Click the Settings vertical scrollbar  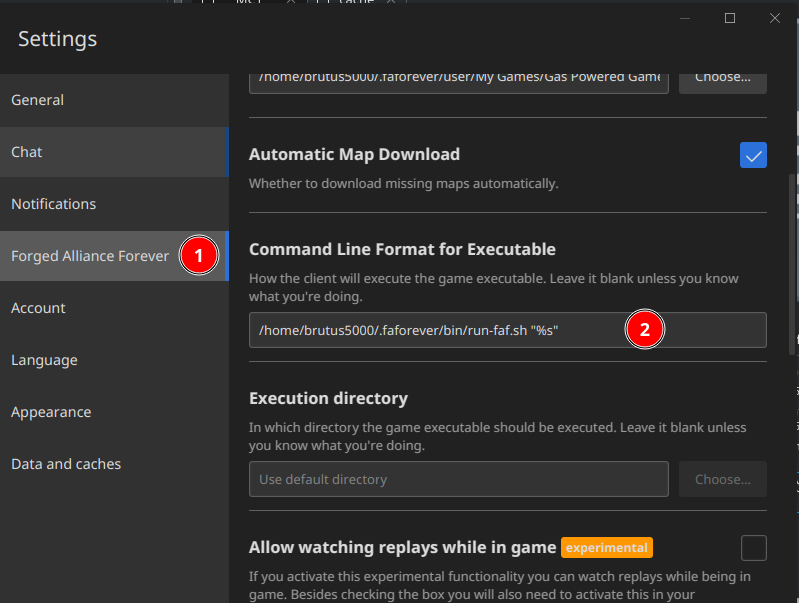tap(792, 265)
